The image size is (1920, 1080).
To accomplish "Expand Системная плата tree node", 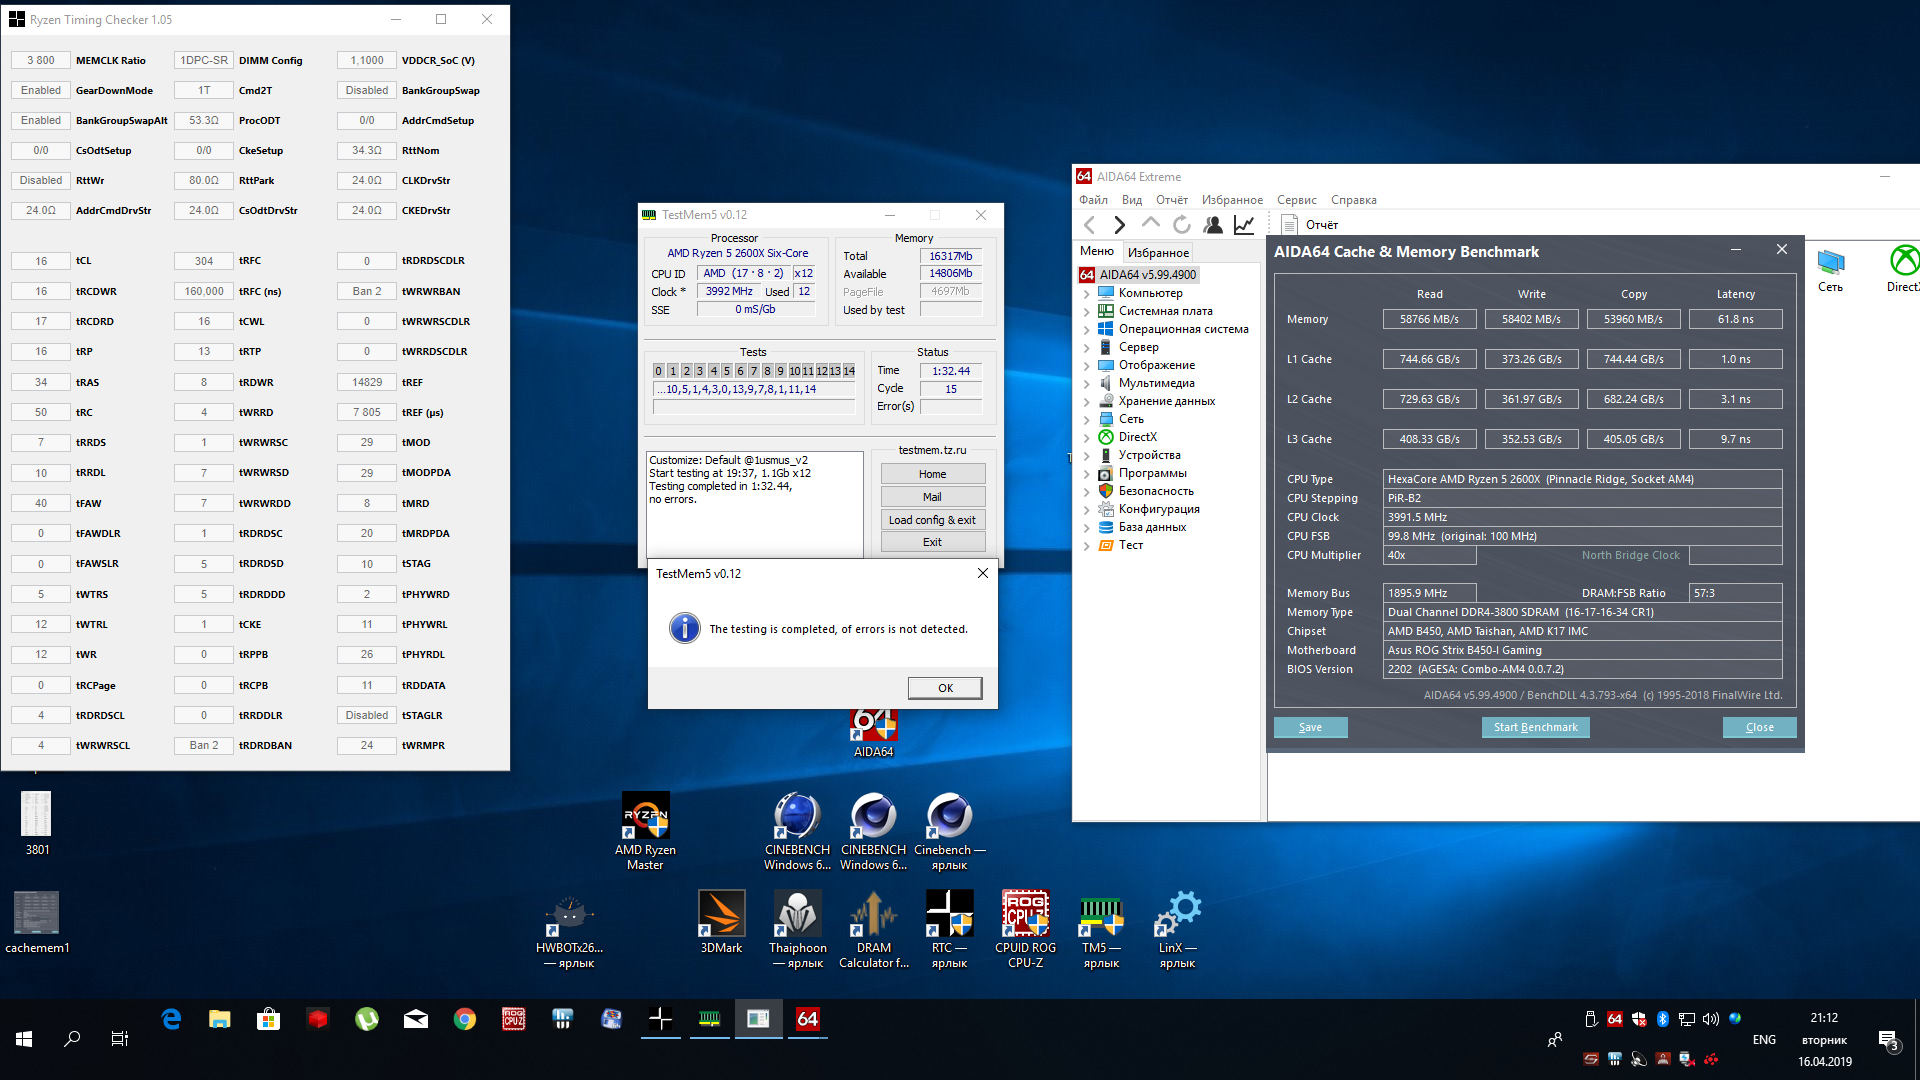I will (1087, 312).
